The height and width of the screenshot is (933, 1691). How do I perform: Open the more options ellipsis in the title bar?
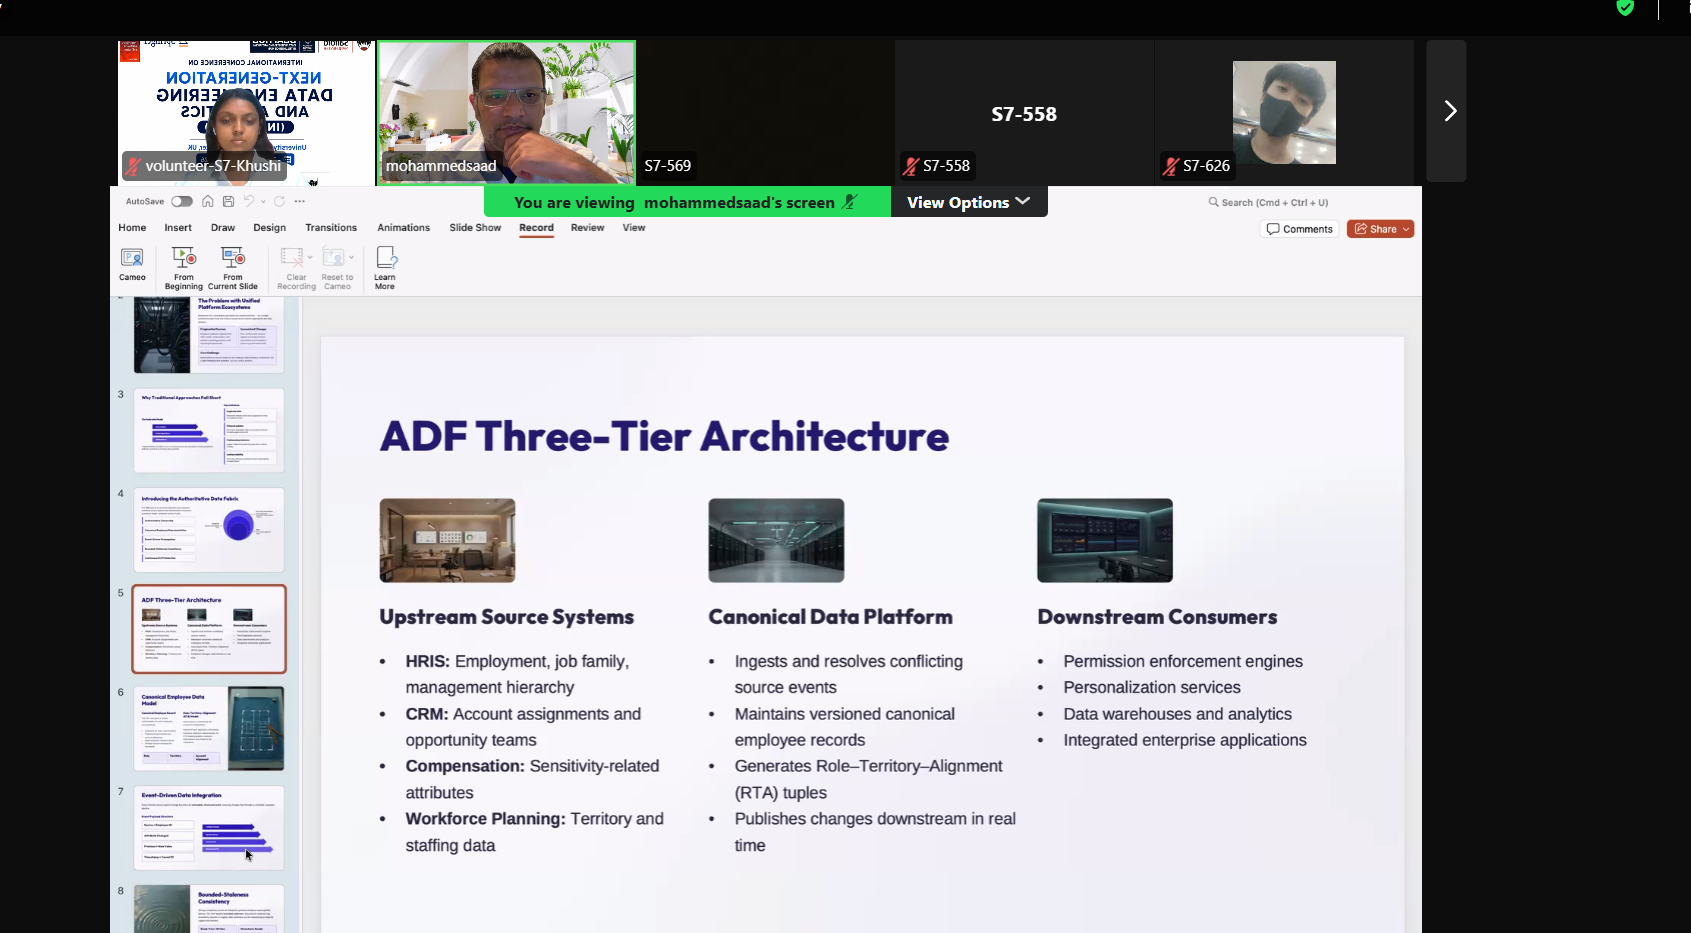[x=300, y=201]
